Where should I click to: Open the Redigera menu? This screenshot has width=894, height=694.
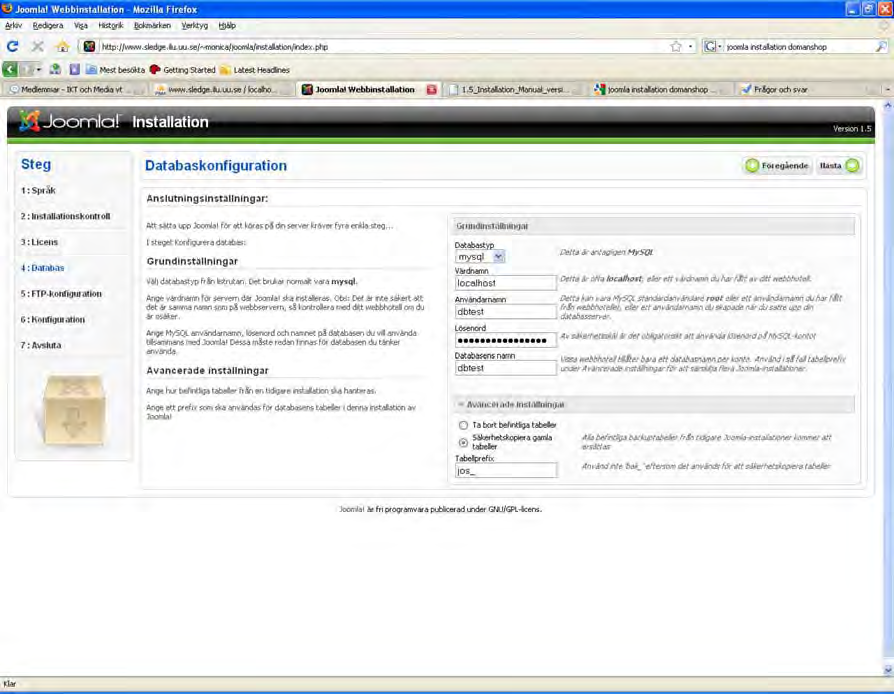pos(48,26)
